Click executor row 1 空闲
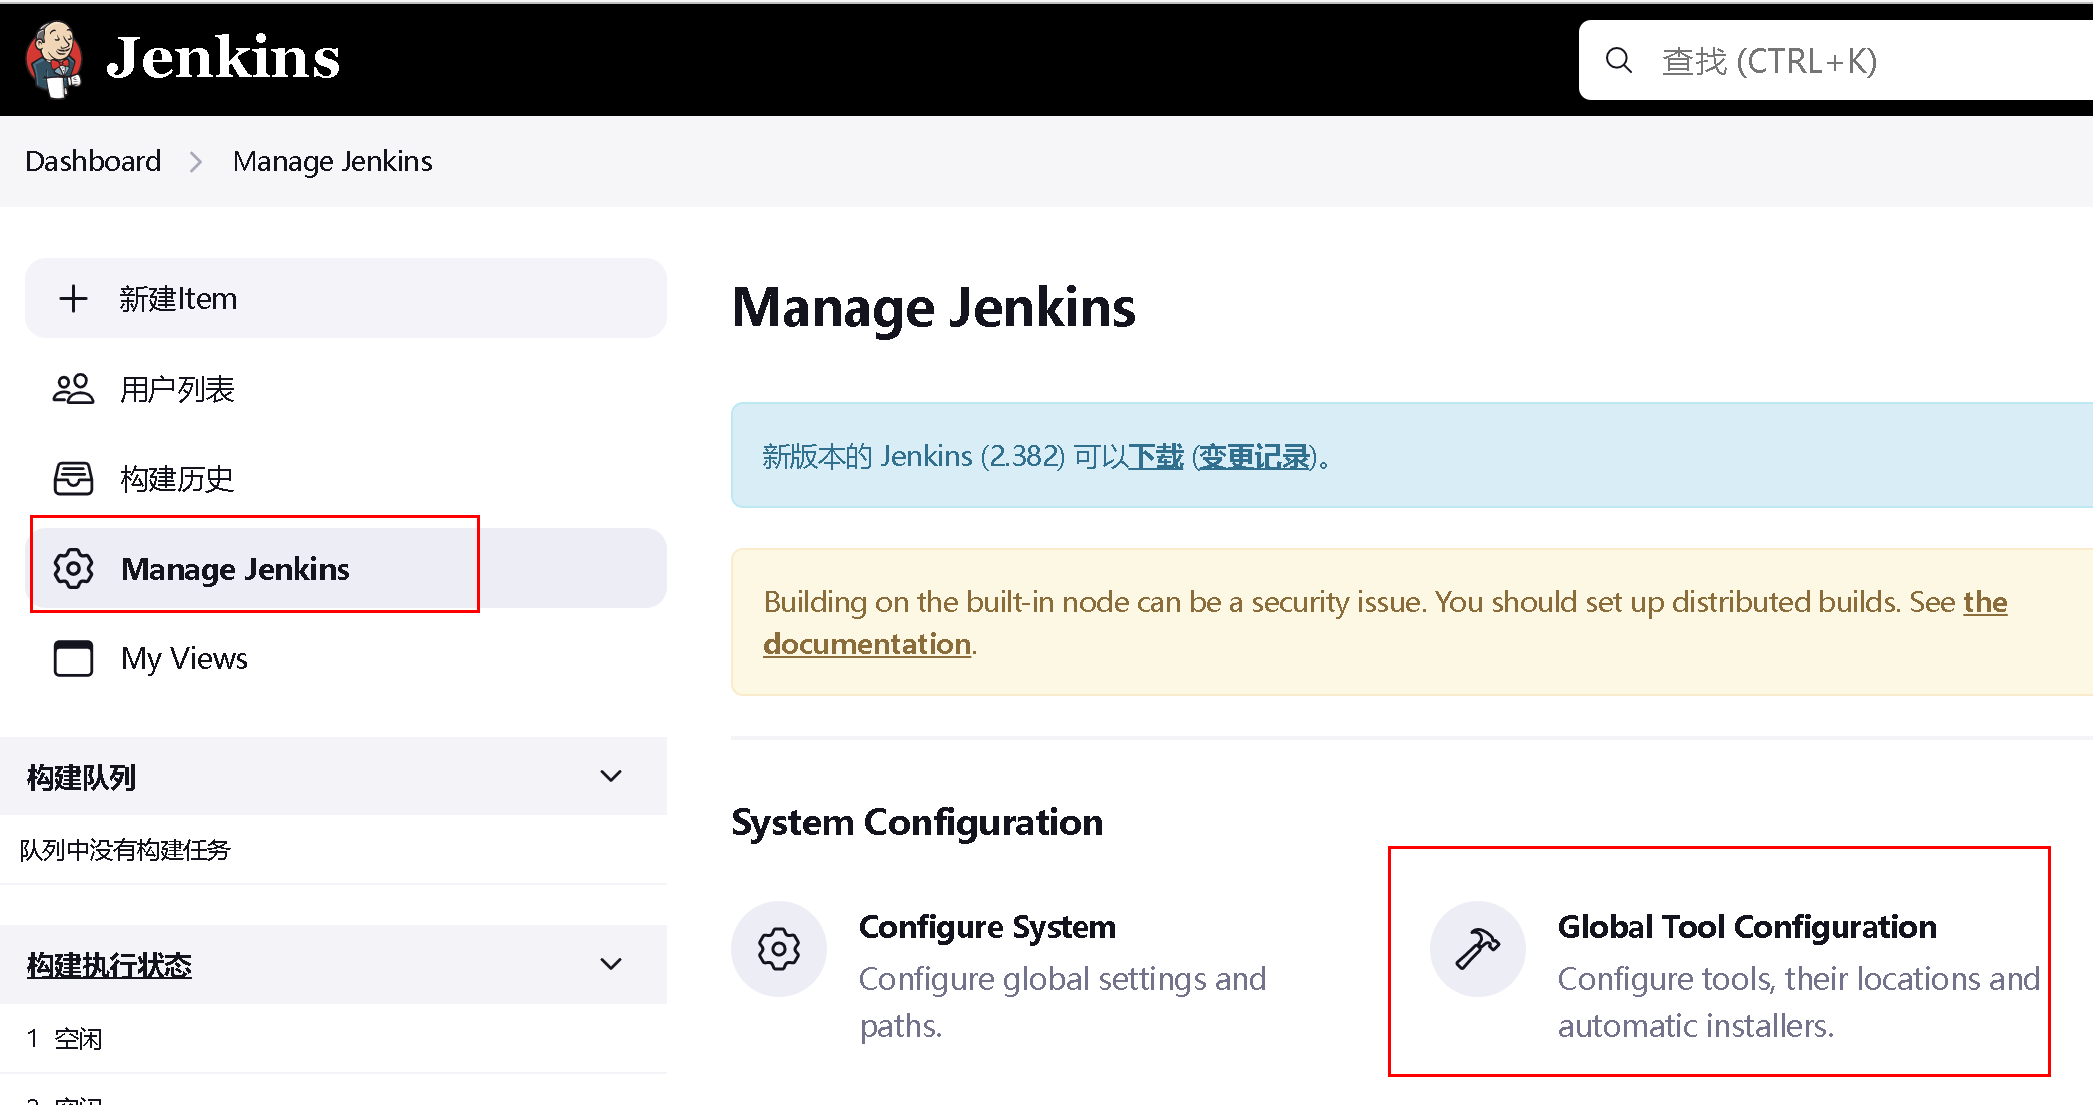Viewport: 2093px width, 1105px height. 64,1039
